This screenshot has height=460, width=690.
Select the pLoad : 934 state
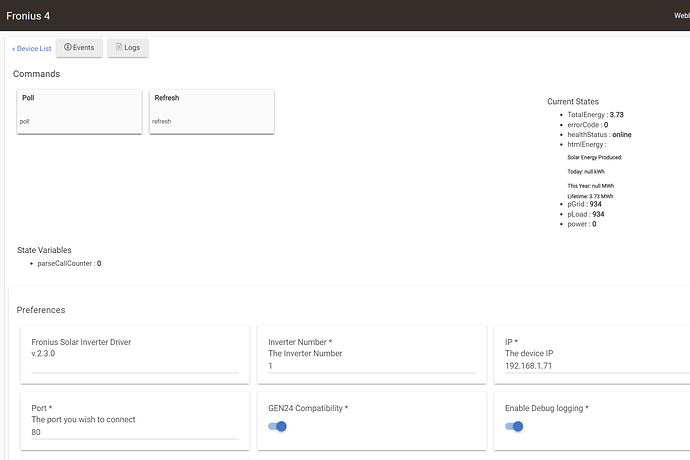pyautogui.click(x=586, y=214)
